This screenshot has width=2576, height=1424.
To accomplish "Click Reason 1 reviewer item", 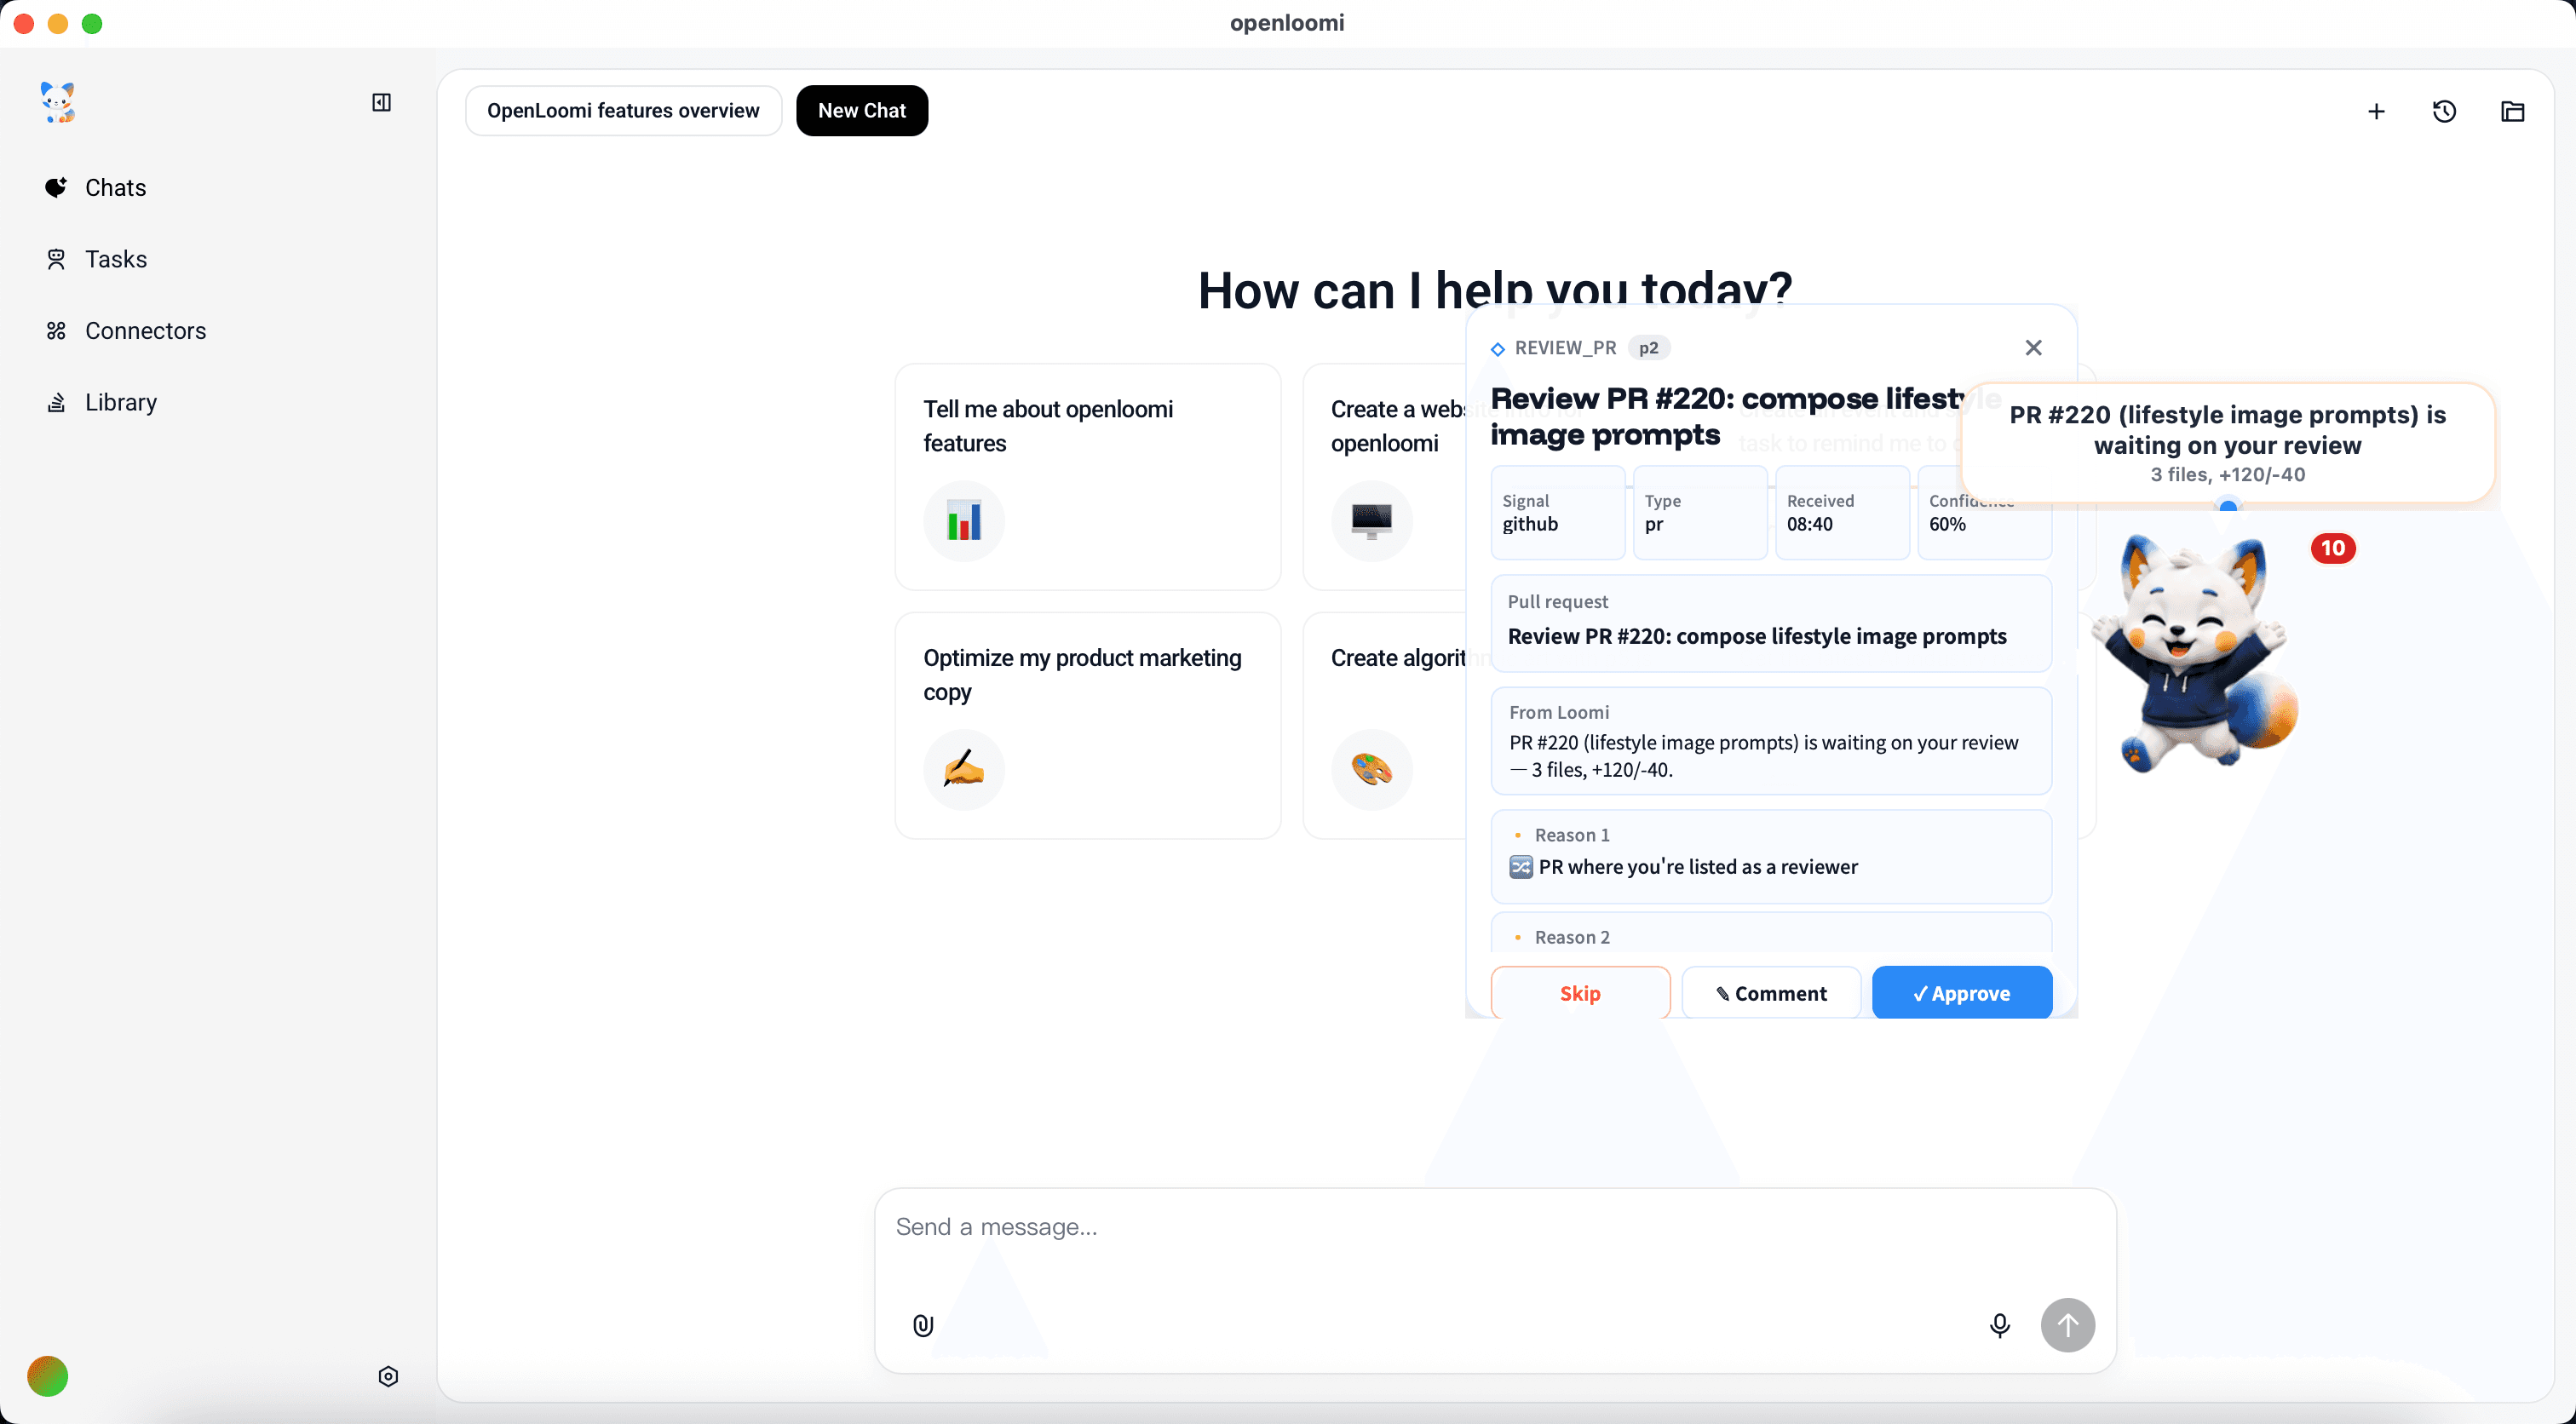I will click(x=1771, y=856).
